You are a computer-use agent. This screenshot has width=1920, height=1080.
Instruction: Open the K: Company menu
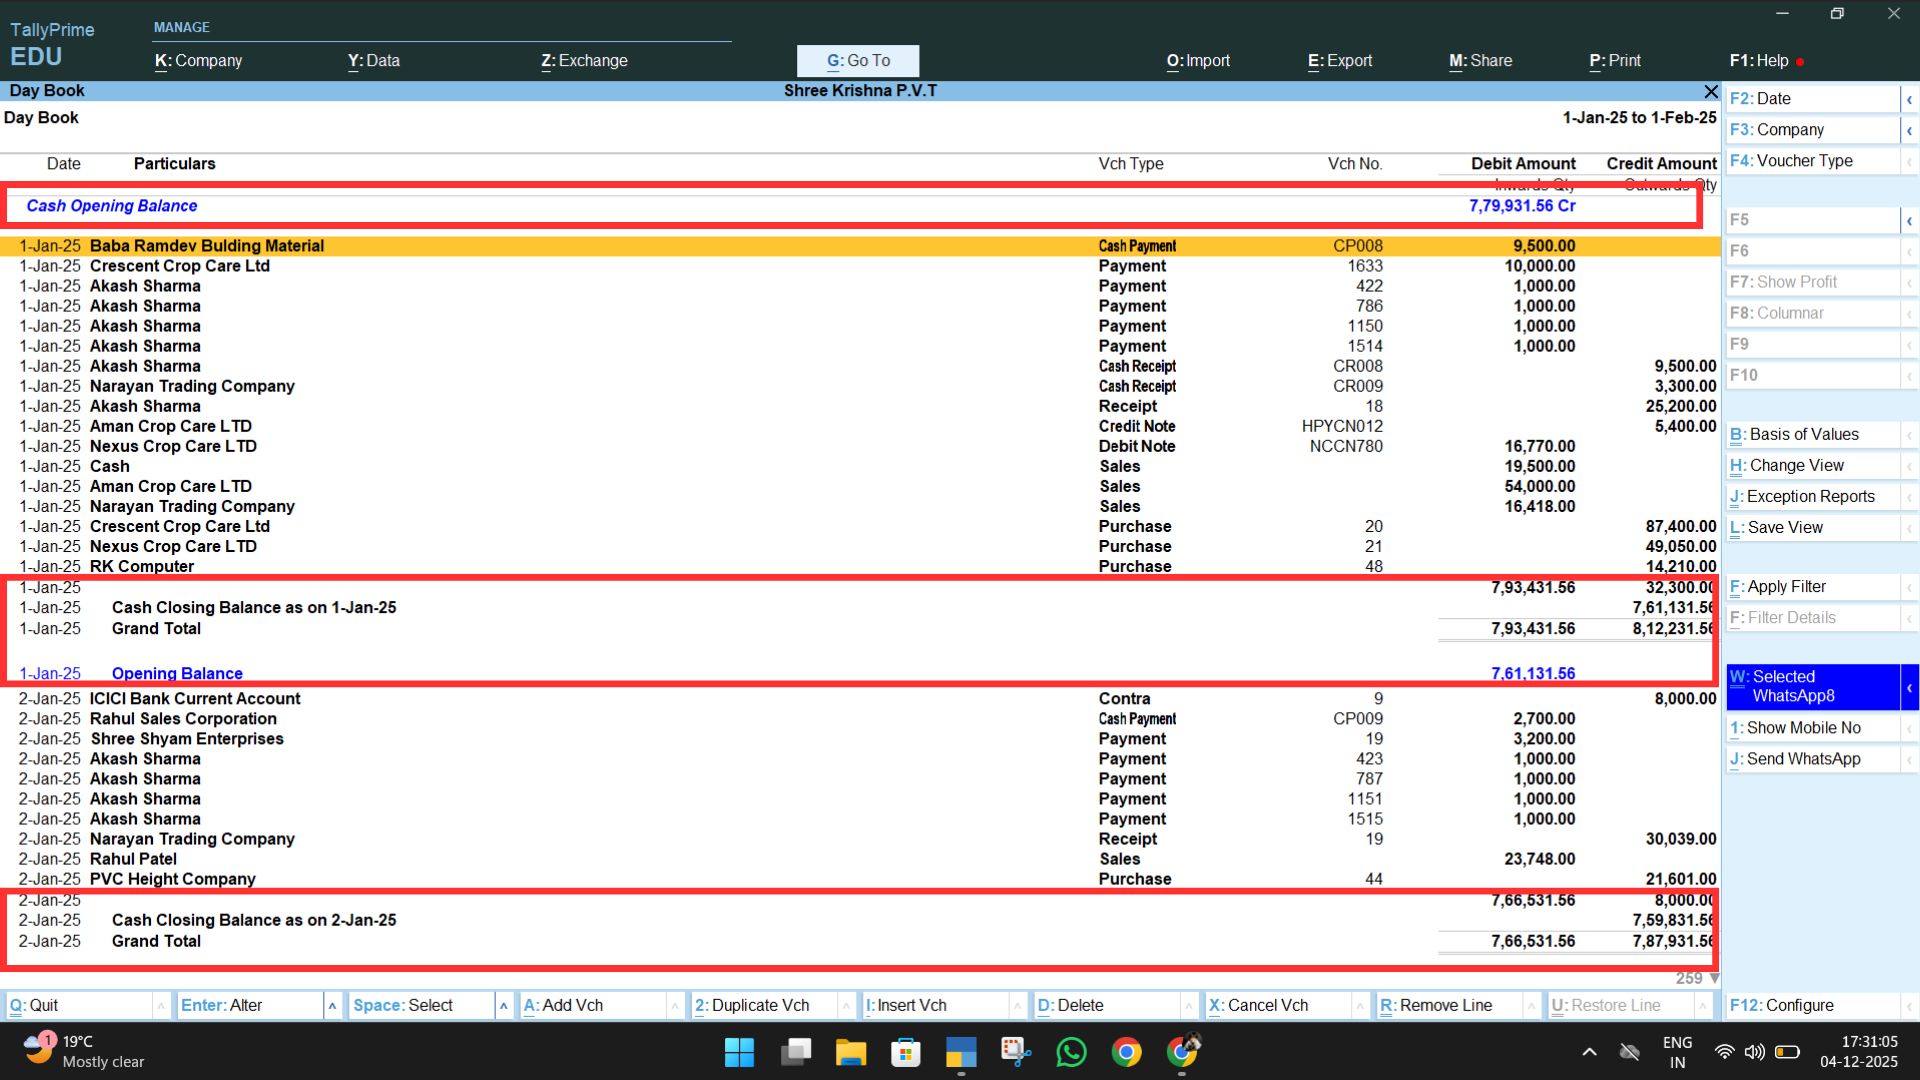pos(198,61)
